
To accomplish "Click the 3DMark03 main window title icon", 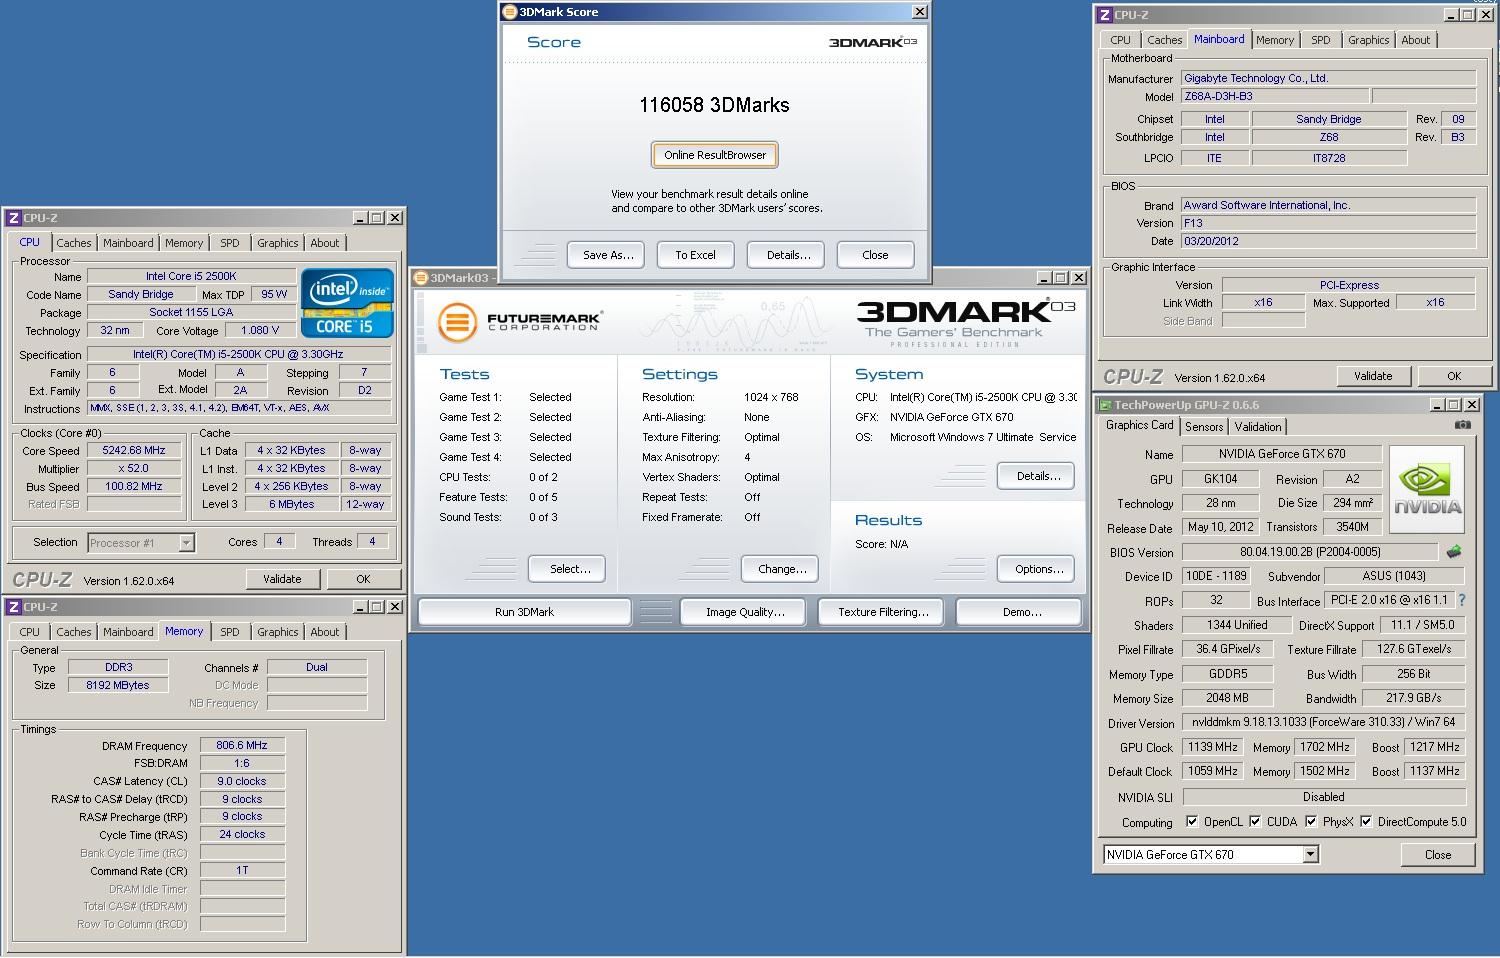I will click(x=421, y=278).
